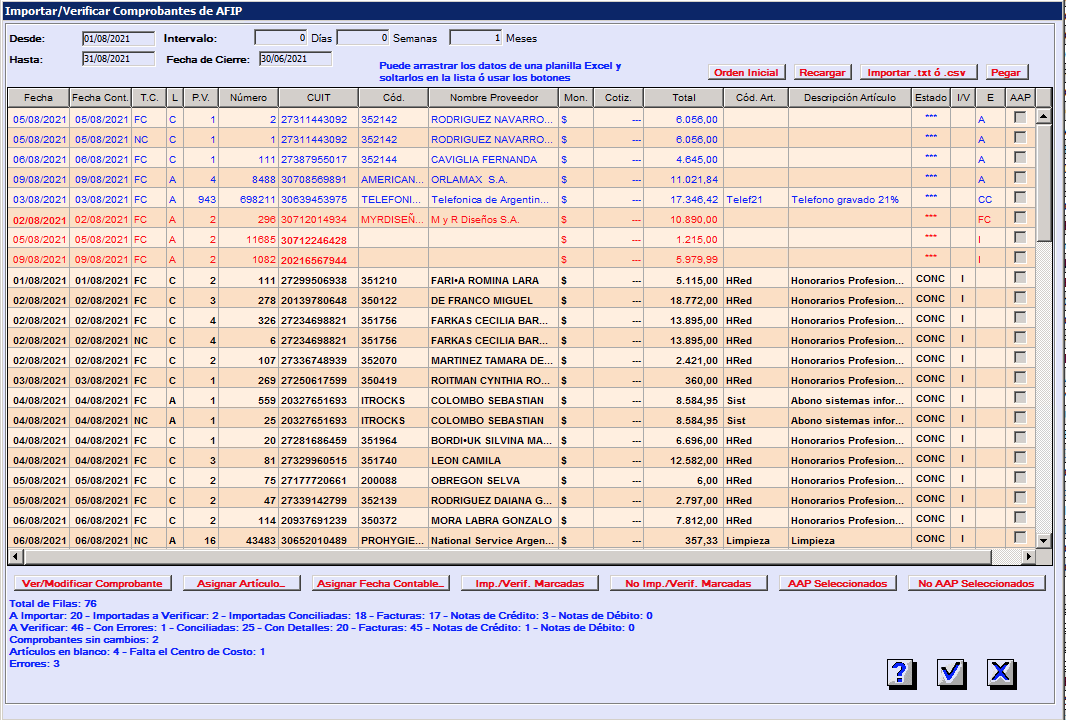The width and height of the screenshot is (1066, 720).
Task: Click No Imp./Verif. Marcadas button
Action: click(x=688, y=583)
